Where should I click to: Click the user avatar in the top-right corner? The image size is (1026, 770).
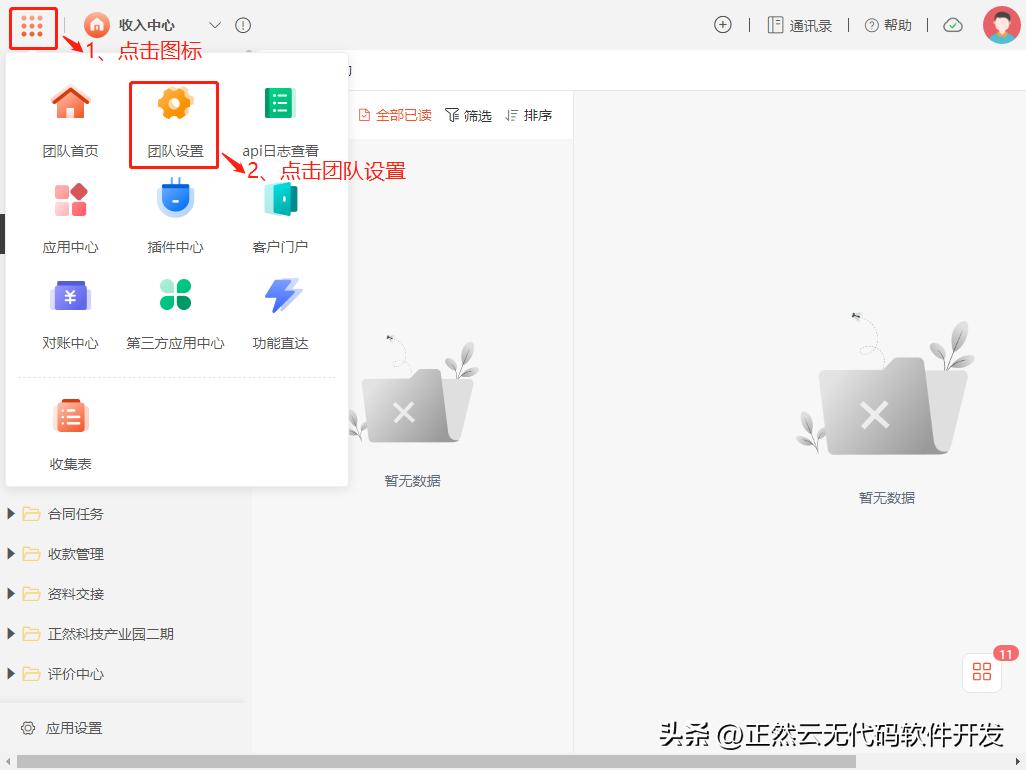(x=1002, y=25)
